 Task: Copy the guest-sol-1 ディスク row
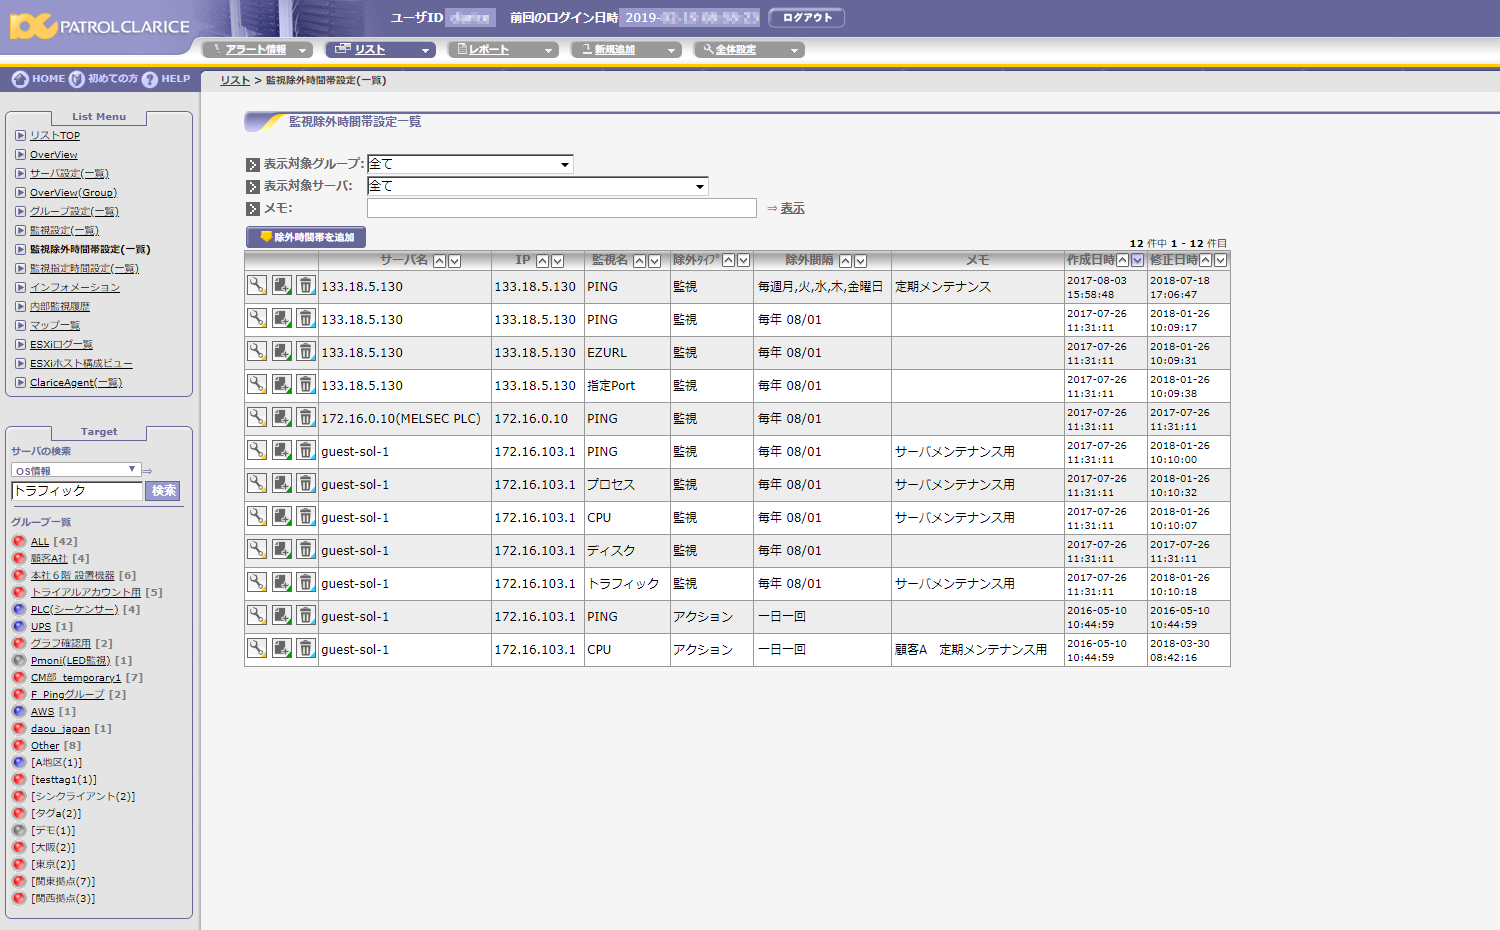pyautogui.click(x=282, y=549)
